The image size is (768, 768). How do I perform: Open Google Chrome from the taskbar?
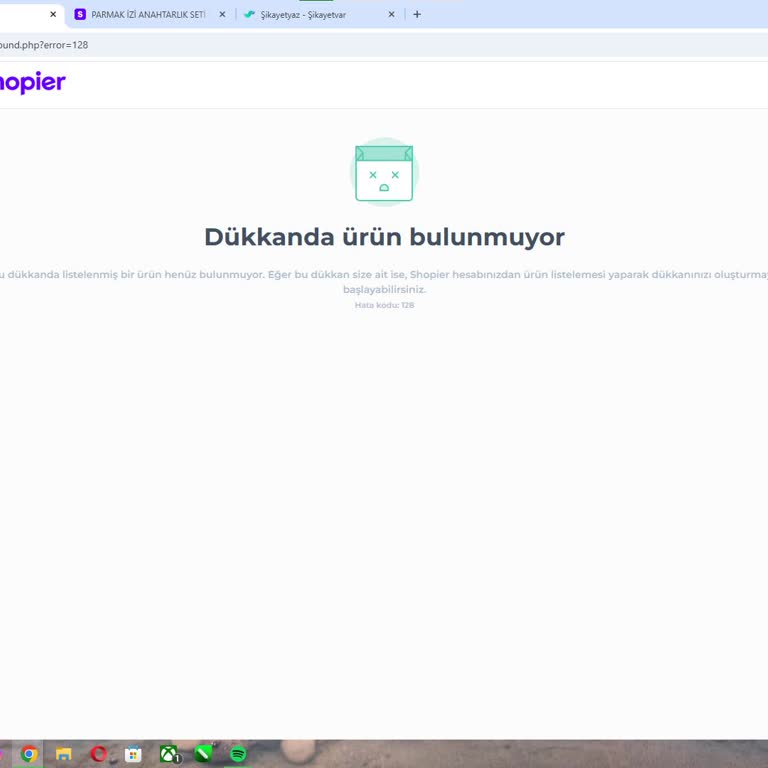point(29,754)
